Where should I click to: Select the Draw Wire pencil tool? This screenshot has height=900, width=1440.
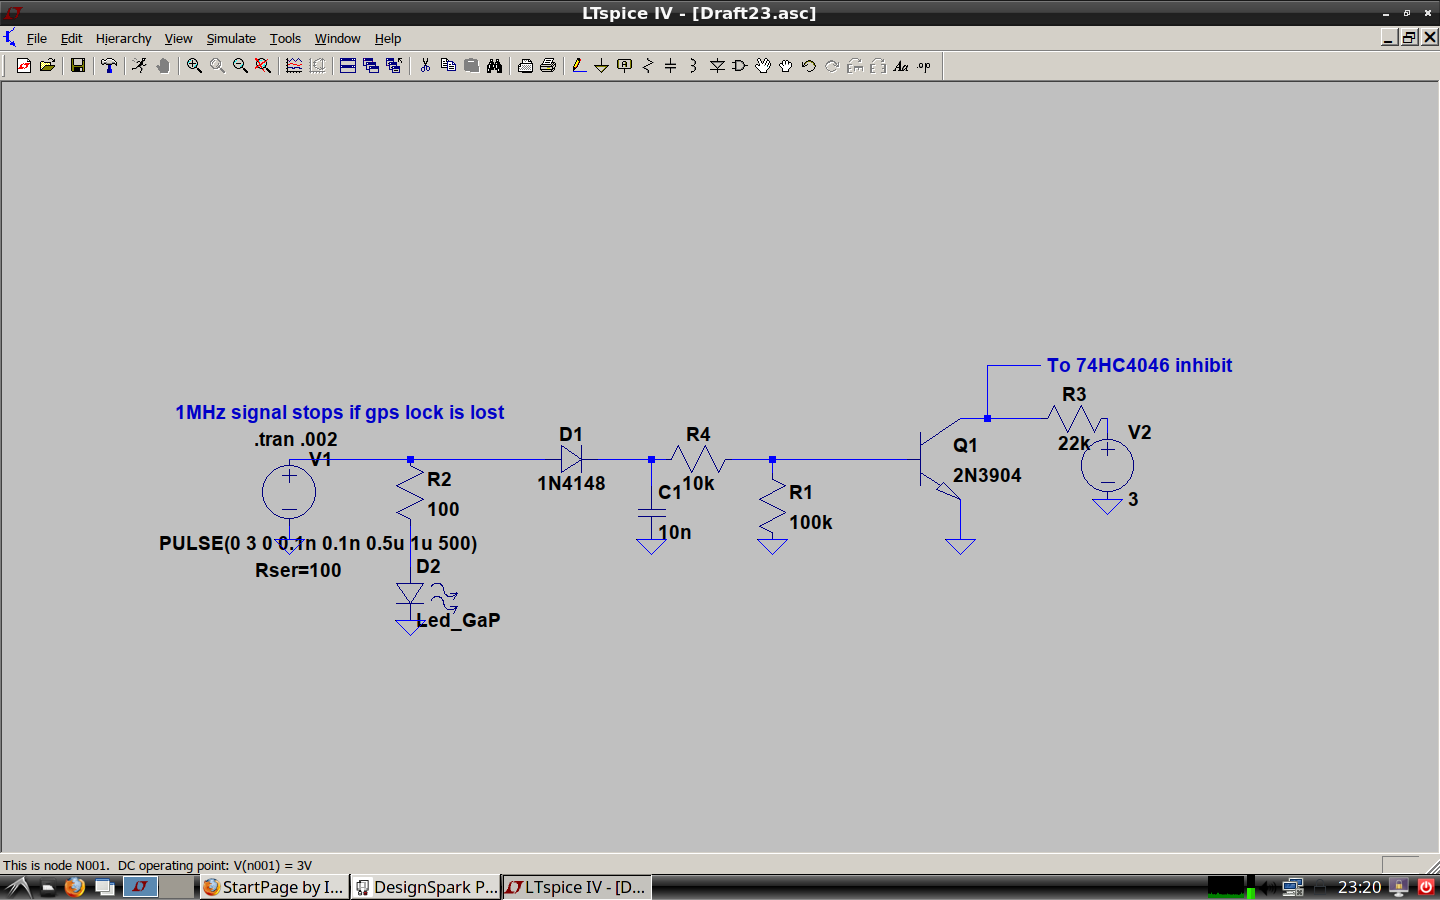point(579,66)
